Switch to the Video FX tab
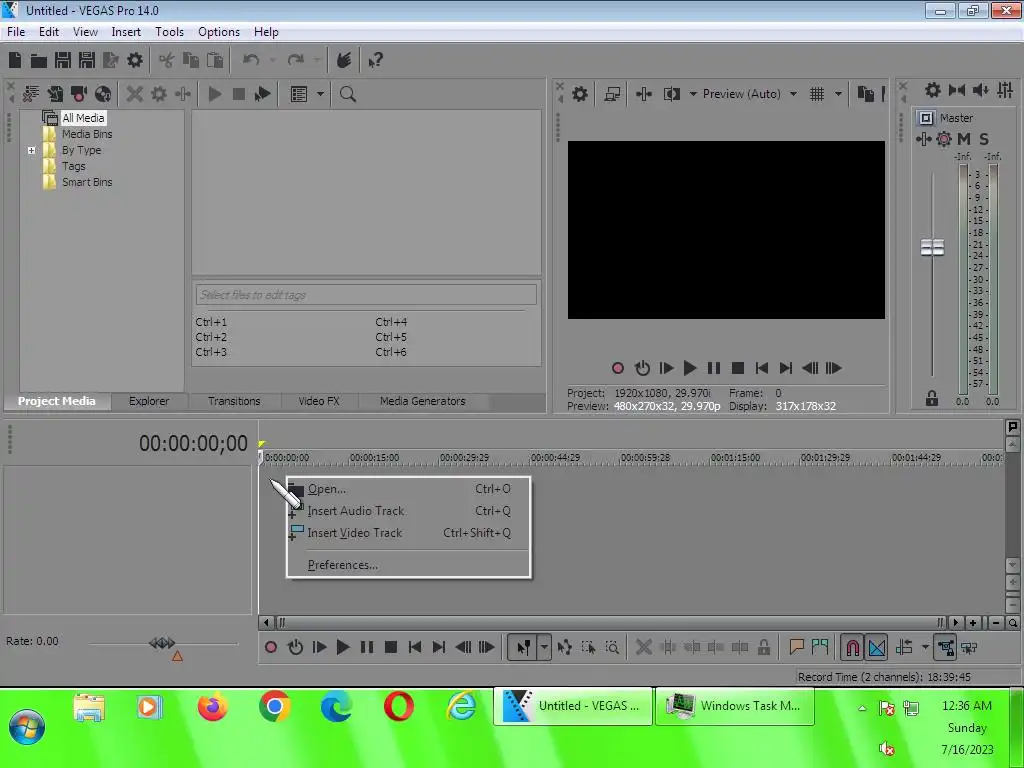The width and height of the screenshot is (1024, 768). tap(319, 401)
